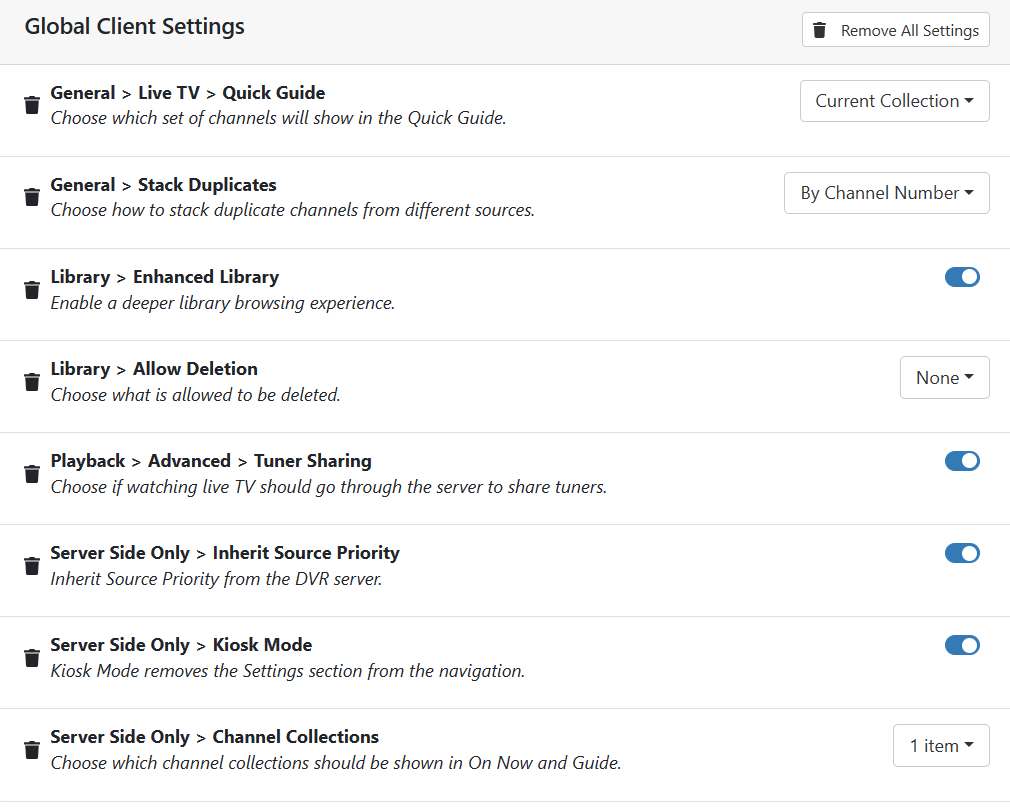
Task: Expand the 1 item Channel Collections dropdown
Action: coord(940,746)
